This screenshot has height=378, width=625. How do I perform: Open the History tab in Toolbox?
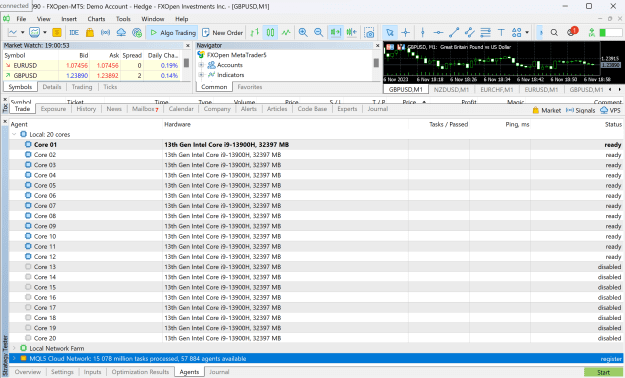[x=86, y=109]
